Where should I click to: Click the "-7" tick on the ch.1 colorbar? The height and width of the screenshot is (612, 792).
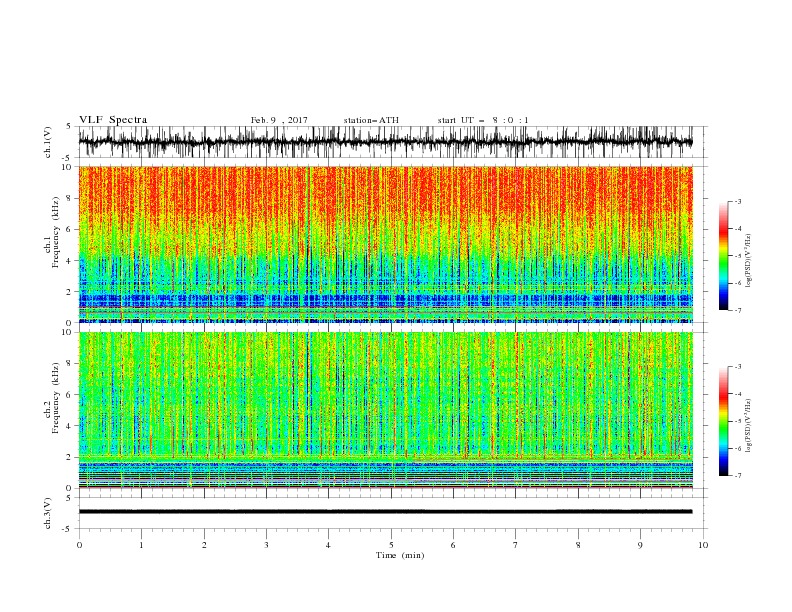point(737,310)
